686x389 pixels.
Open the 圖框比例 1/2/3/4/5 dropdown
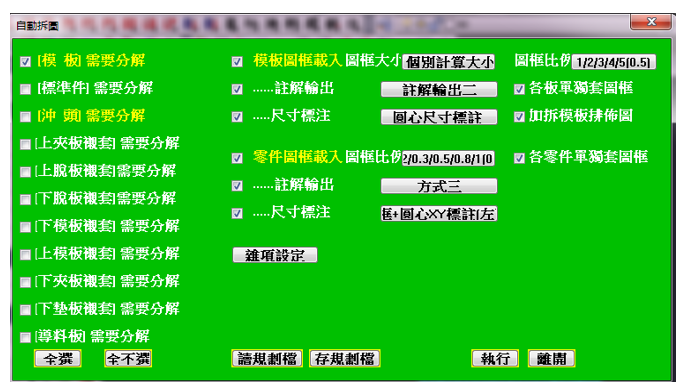point(614,62)
